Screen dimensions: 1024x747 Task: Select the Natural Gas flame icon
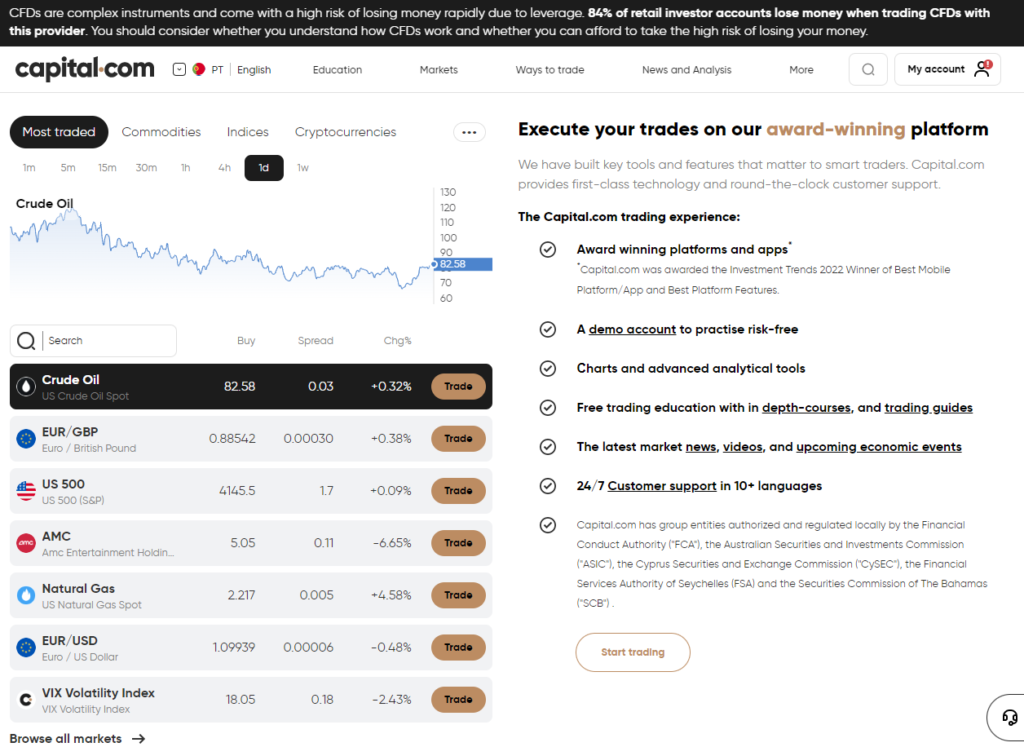(x=25, y=595)
